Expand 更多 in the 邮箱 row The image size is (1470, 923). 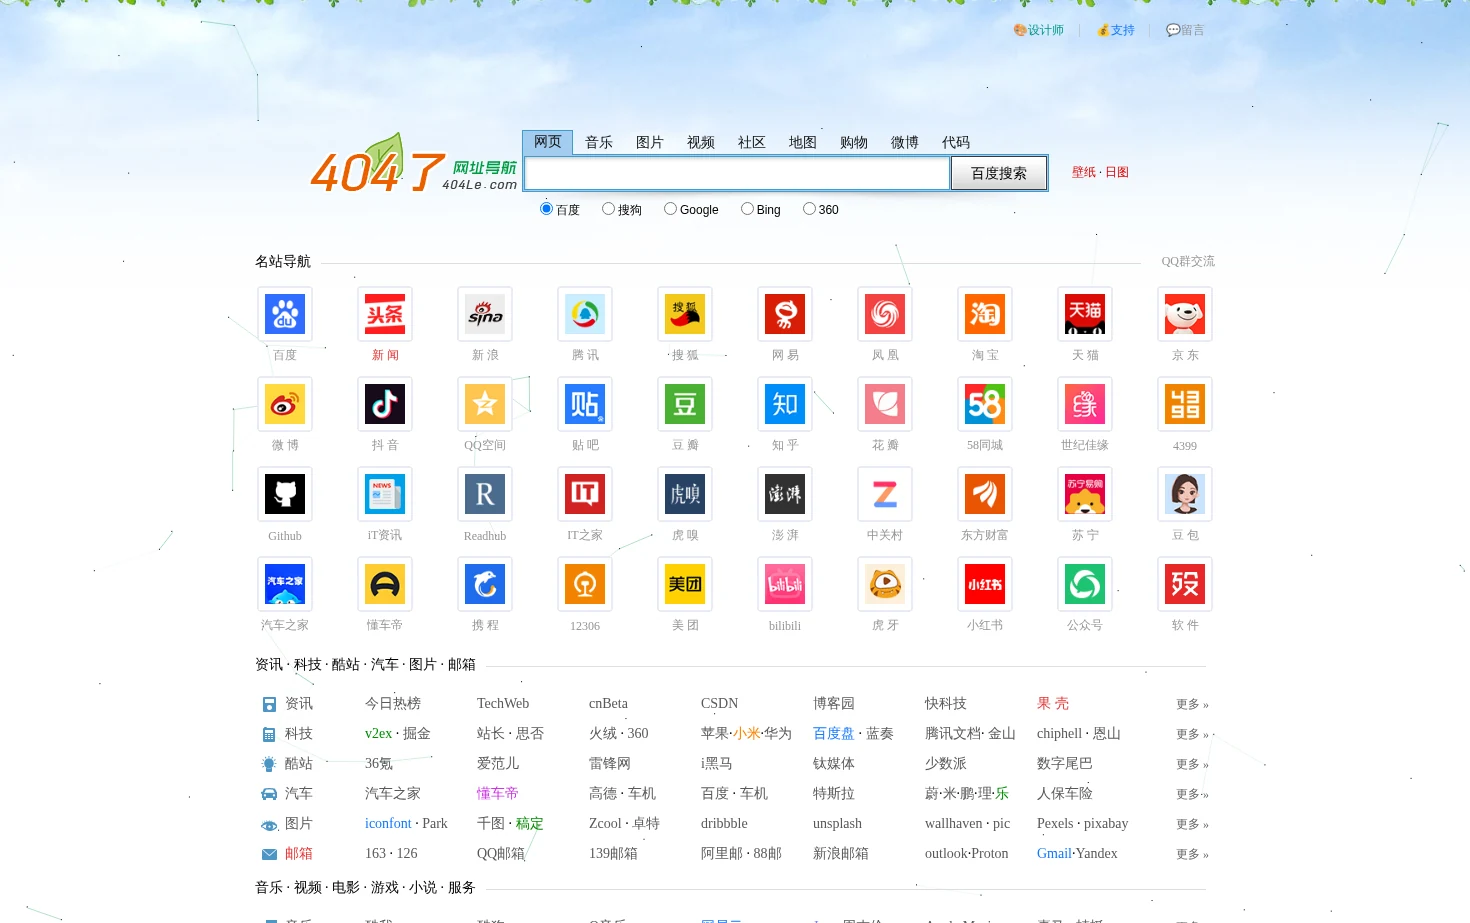click(x=1192, y=854)
